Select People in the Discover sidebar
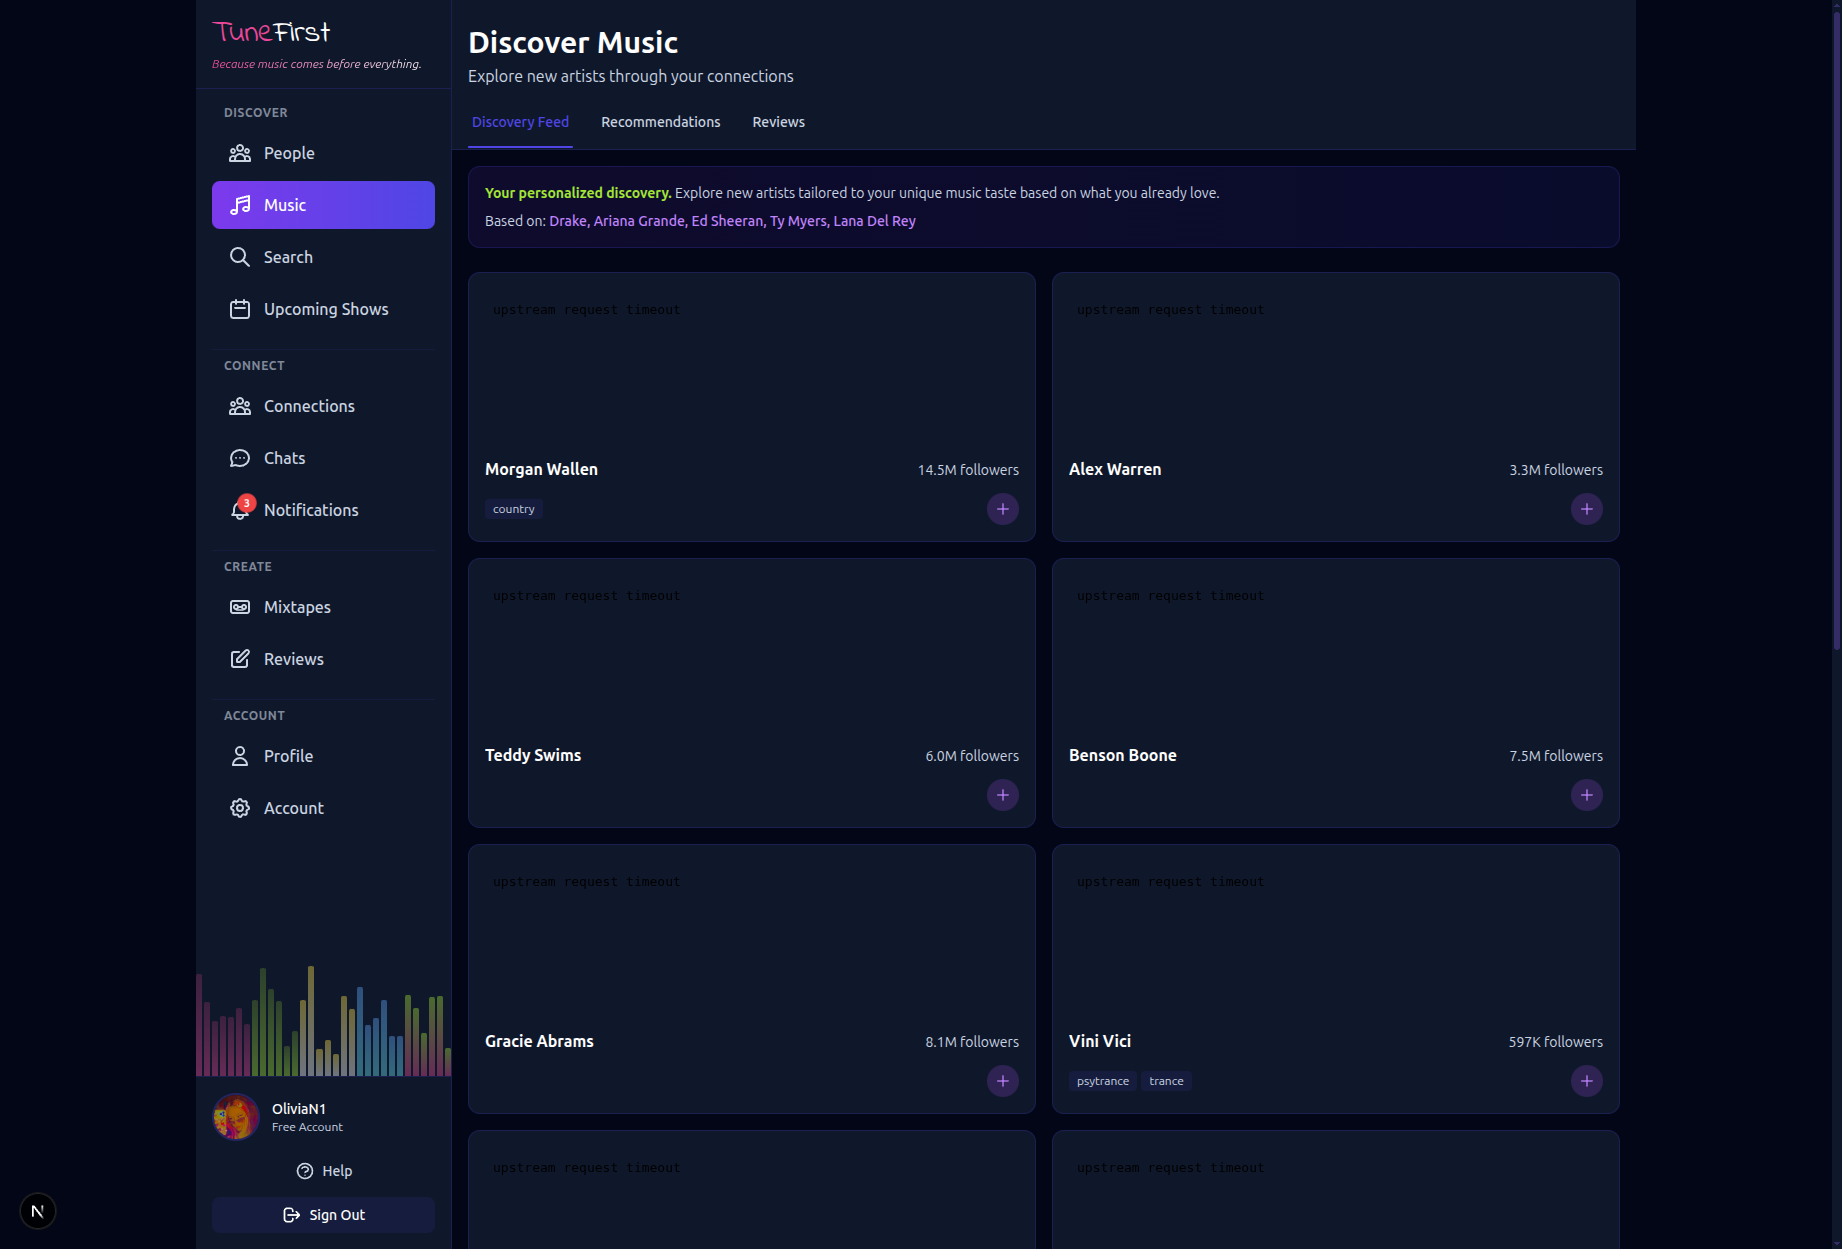This screenshot has width=1842, height=1249. [288, 152]
